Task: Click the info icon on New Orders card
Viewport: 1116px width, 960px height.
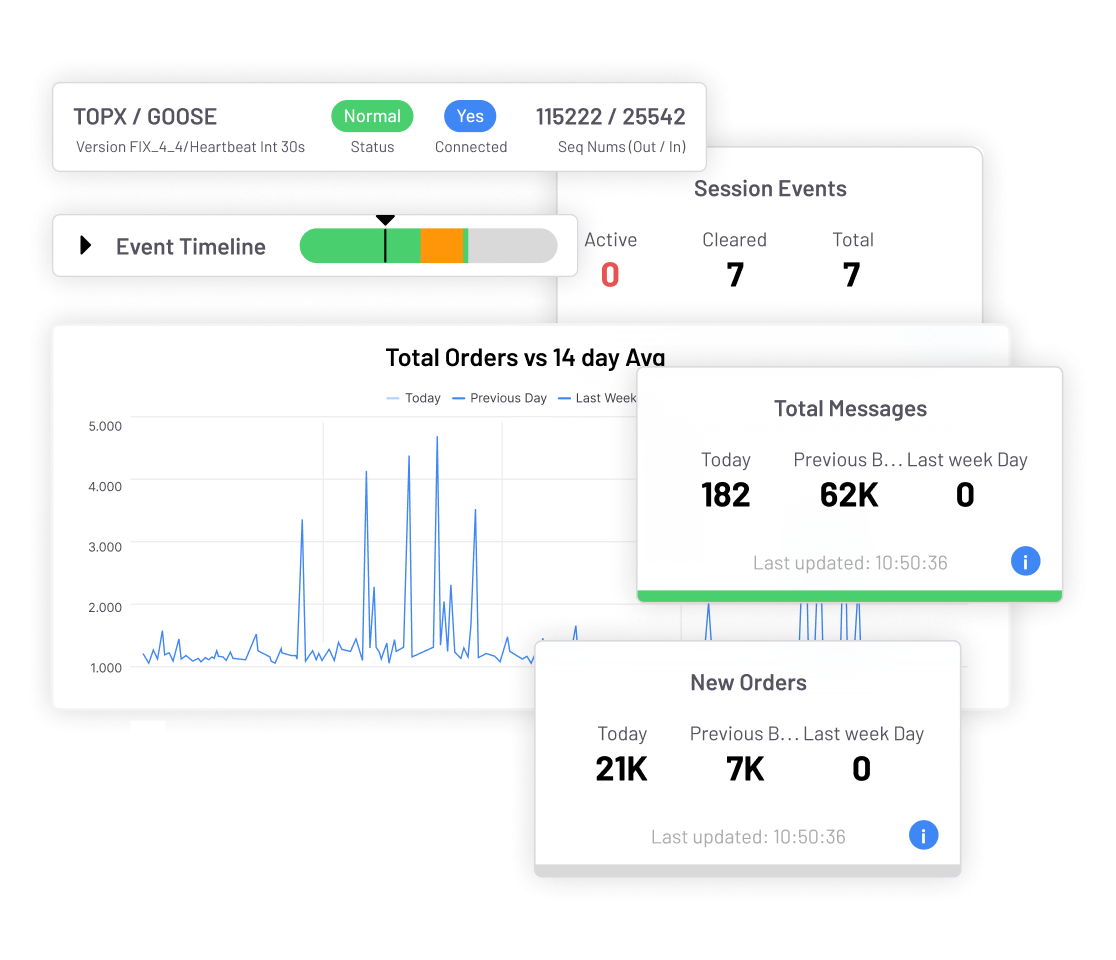Action: [x=923, y=835]
